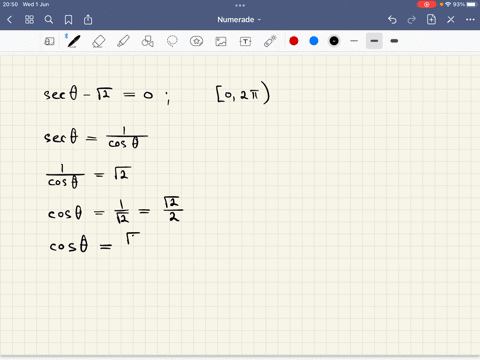Screen dimensions: 480x360
Task: Select the Shapes tool
Action: [x=148, y=41]
